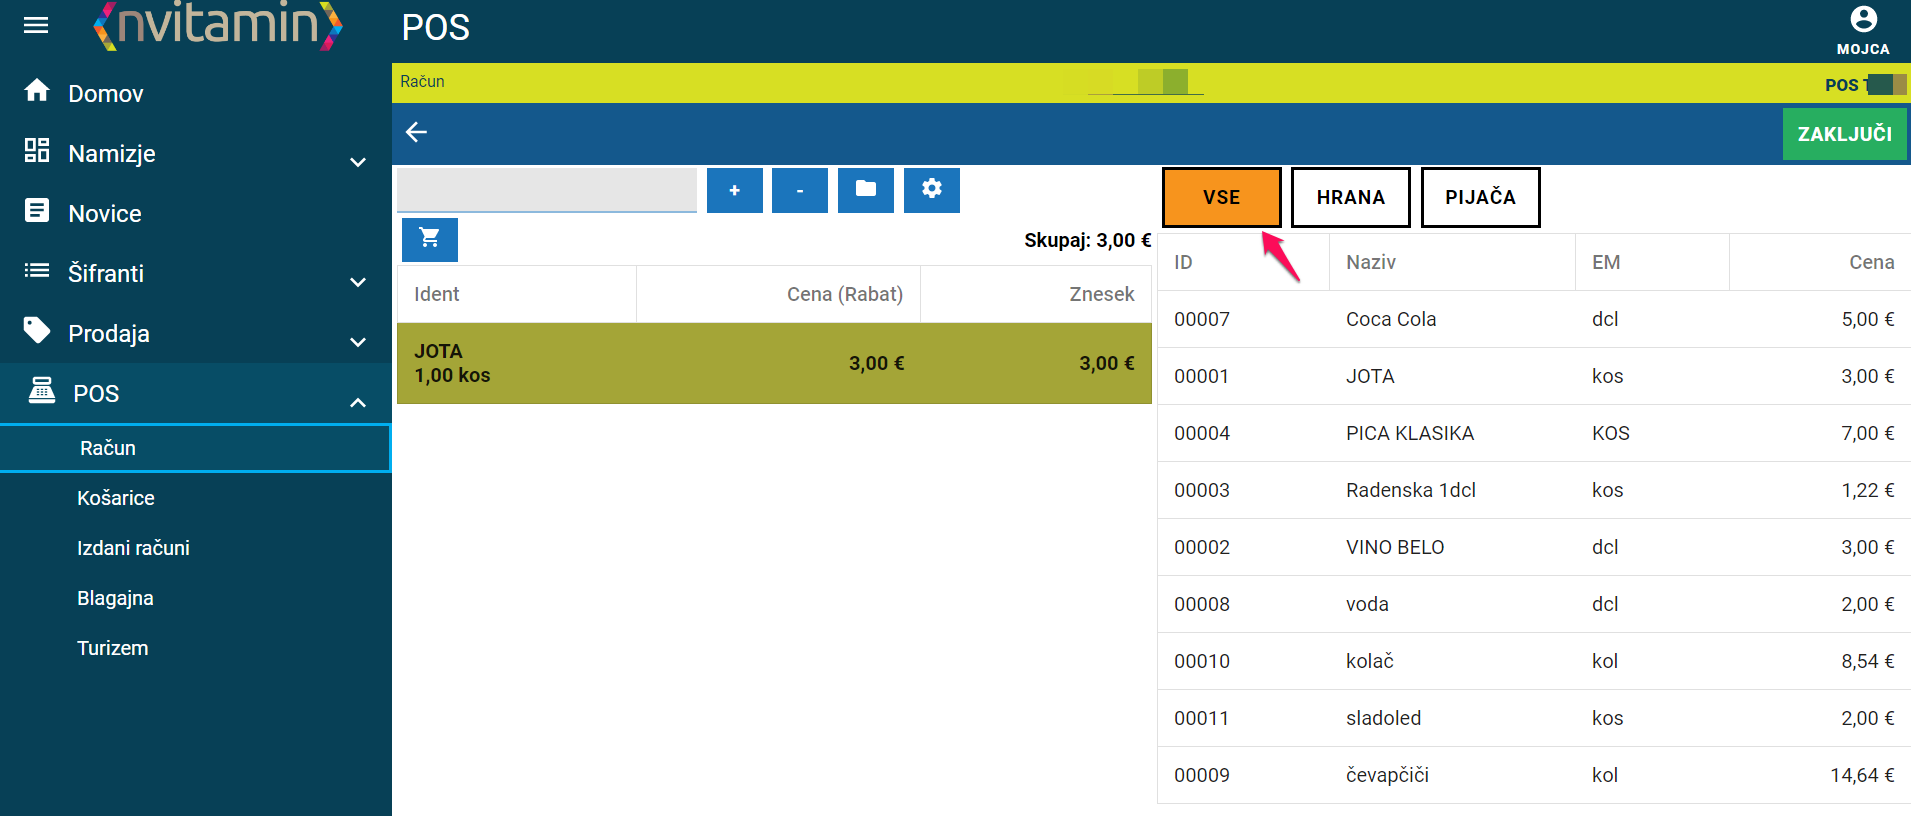Click the shopping cart icon button
Screen dimensions: 1911x816
pyautogui.click(x=430, y=239)
